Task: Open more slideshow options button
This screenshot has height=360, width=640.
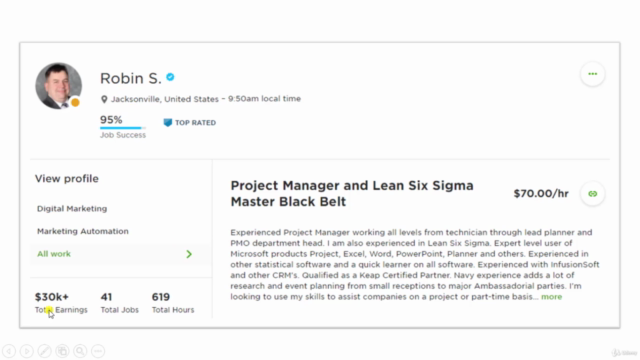Action: click(x=98, y=351)
